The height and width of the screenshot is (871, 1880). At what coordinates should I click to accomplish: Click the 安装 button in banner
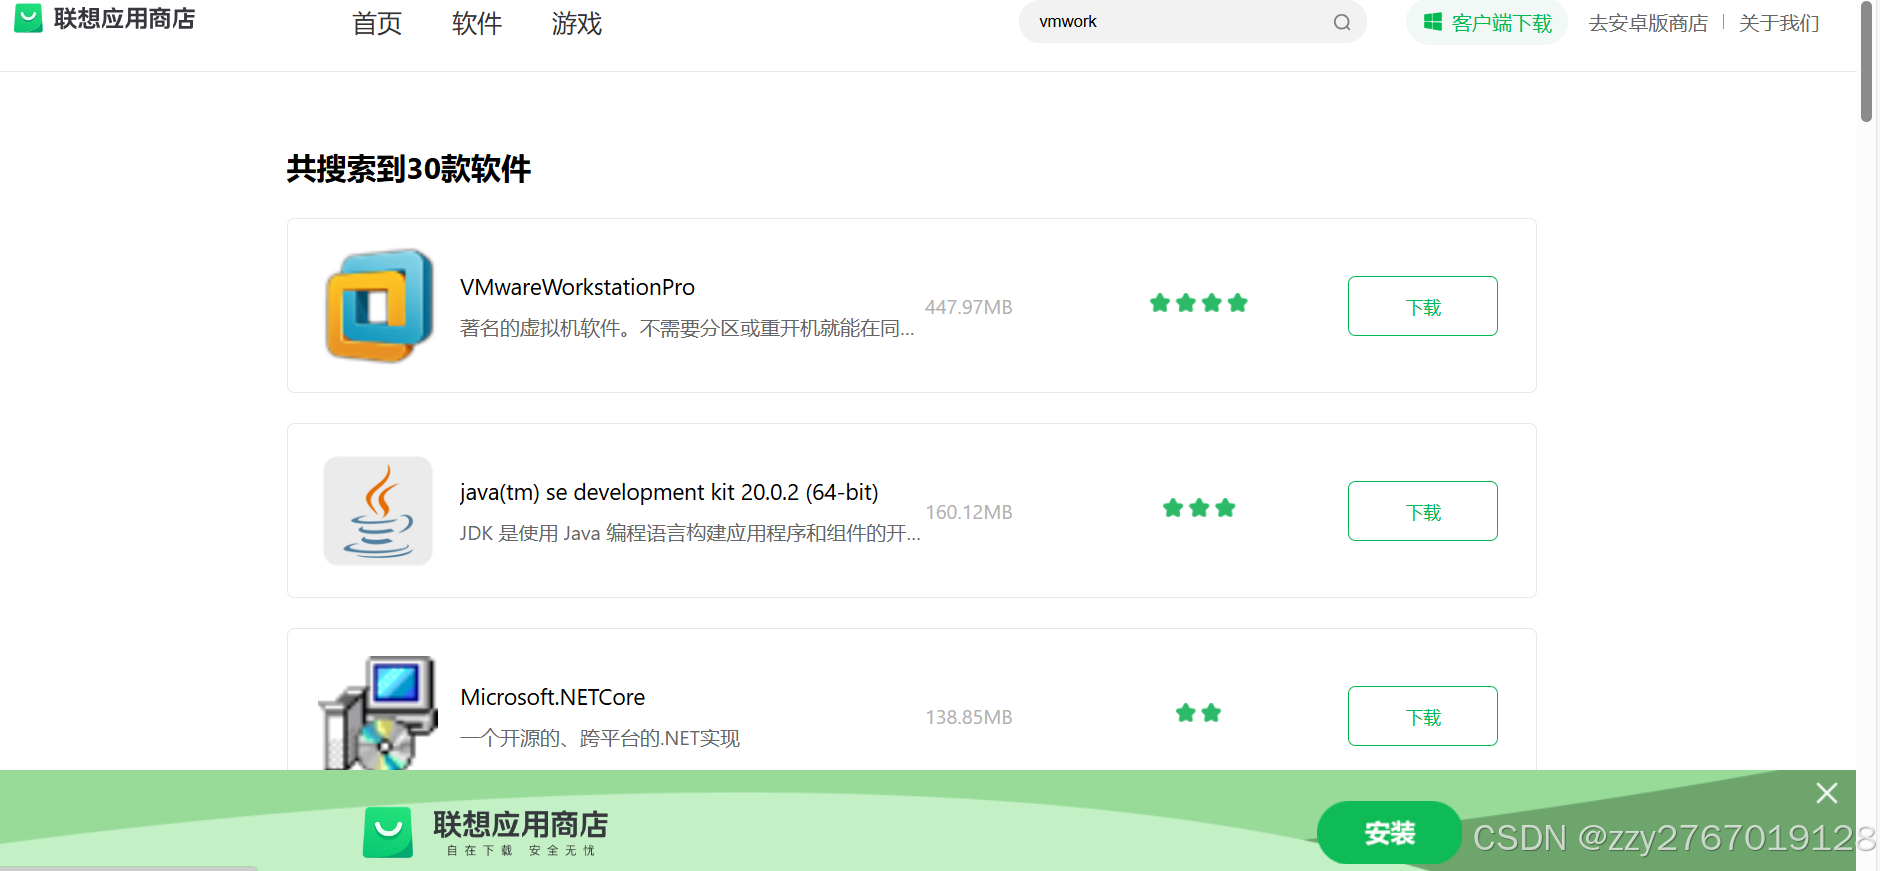[1390, 832]
